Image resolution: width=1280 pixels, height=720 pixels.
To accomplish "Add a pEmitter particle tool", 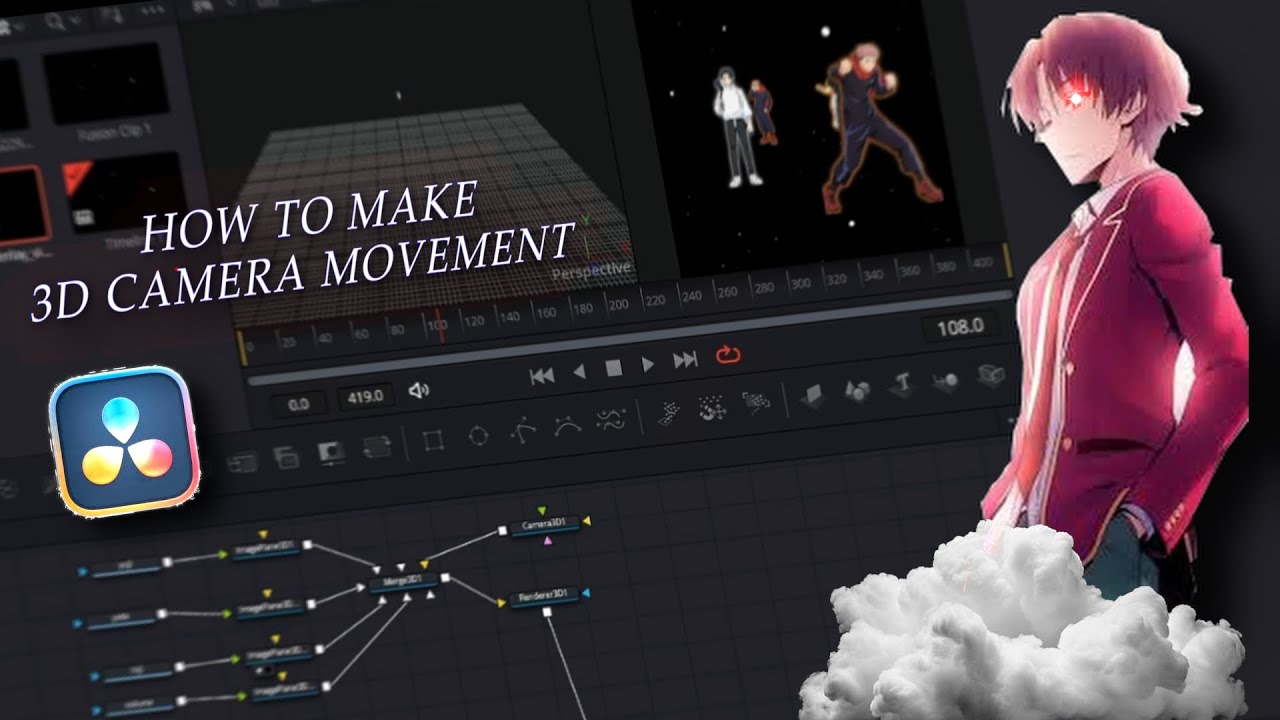I will [x=668, y=414].
